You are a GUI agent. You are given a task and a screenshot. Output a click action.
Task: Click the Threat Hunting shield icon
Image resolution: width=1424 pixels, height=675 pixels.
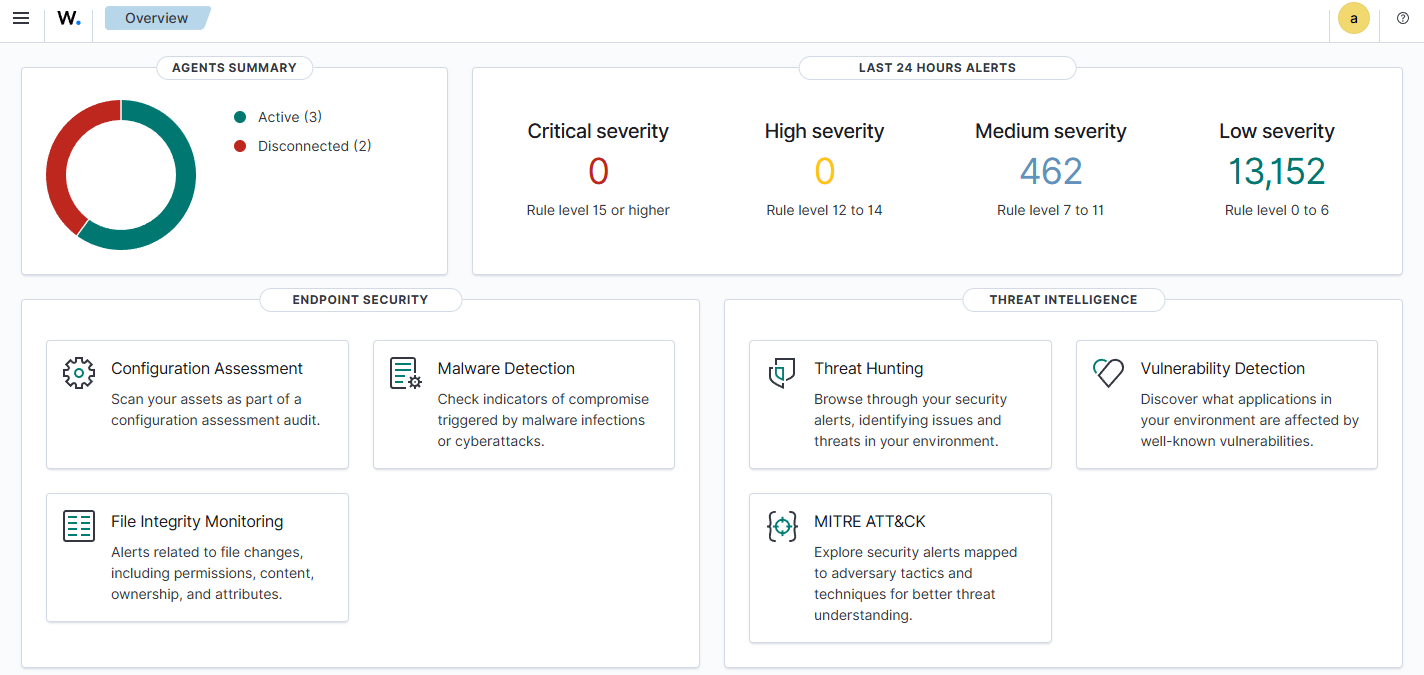coord(781,373)
